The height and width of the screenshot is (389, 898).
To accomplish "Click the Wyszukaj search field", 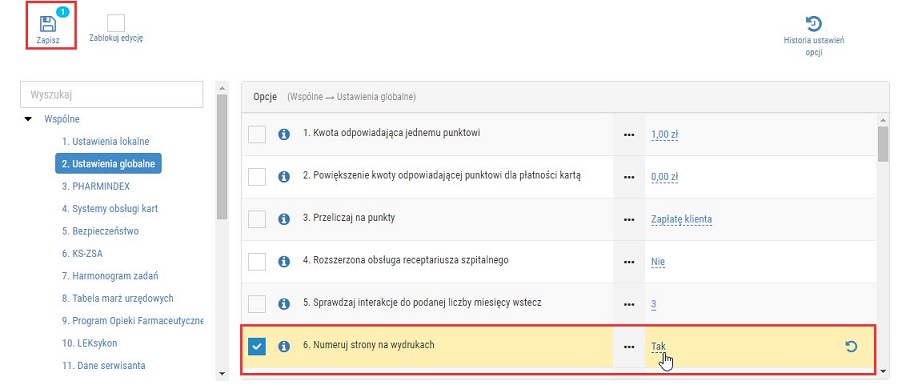I will (112, 95).
